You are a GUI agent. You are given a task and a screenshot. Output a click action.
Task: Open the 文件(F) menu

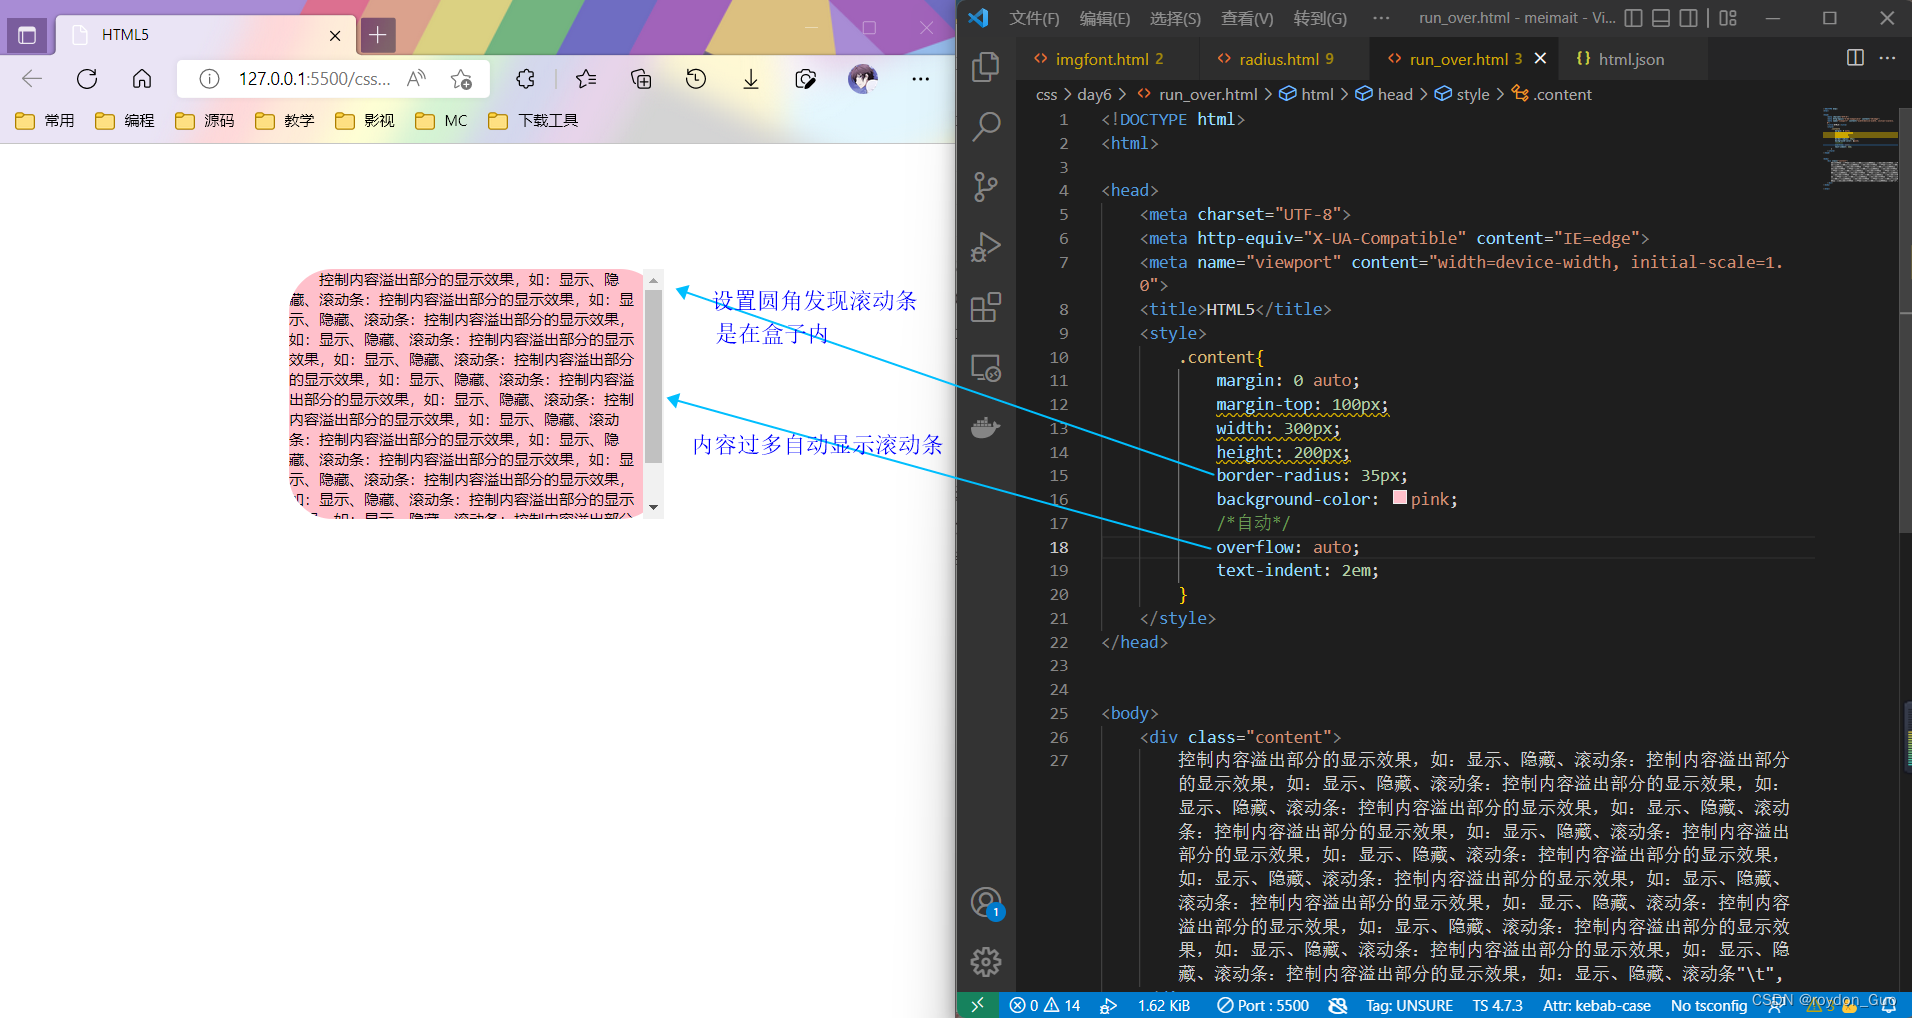(1034, 18)
